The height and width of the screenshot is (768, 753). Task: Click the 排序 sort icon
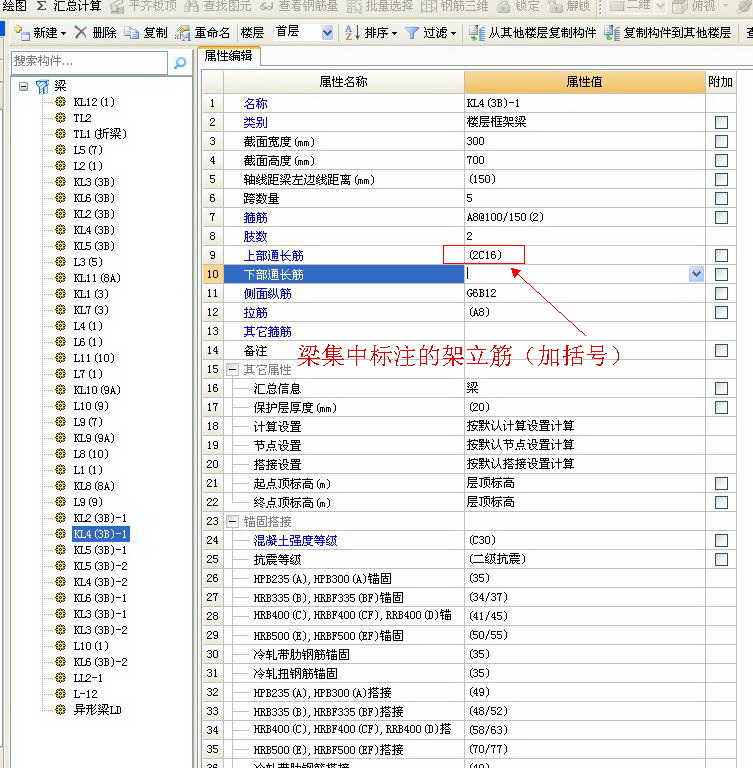coord(352,32)
